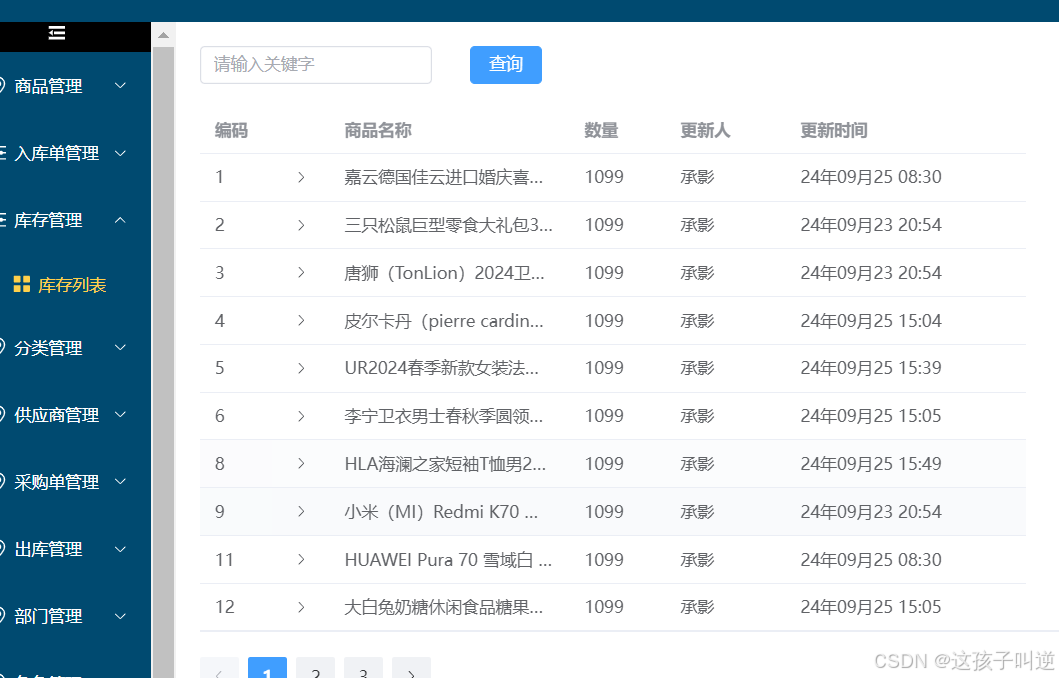Image resolution: width=1059 pixels, height=678 pixels.
Task: Go to pagination page 2
Action: tap(315, 669)
